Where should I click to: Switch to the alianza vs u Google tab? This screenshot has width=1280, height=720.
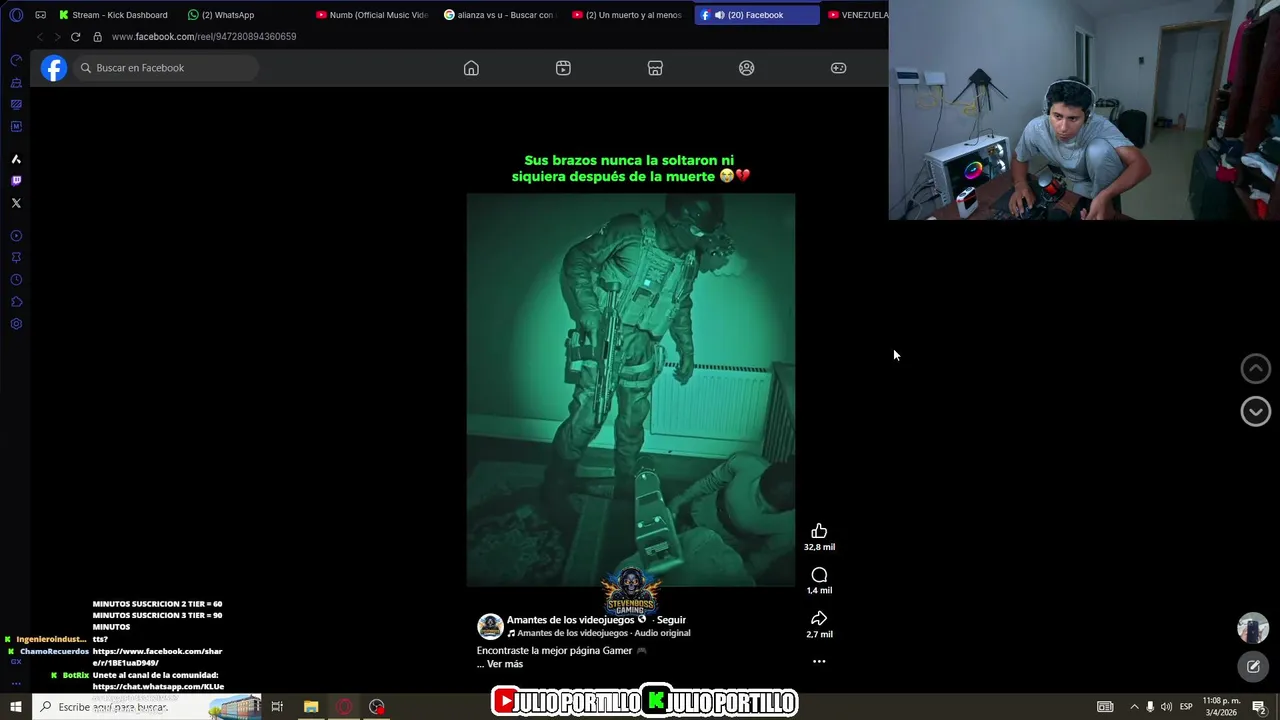tap(501, 15)
